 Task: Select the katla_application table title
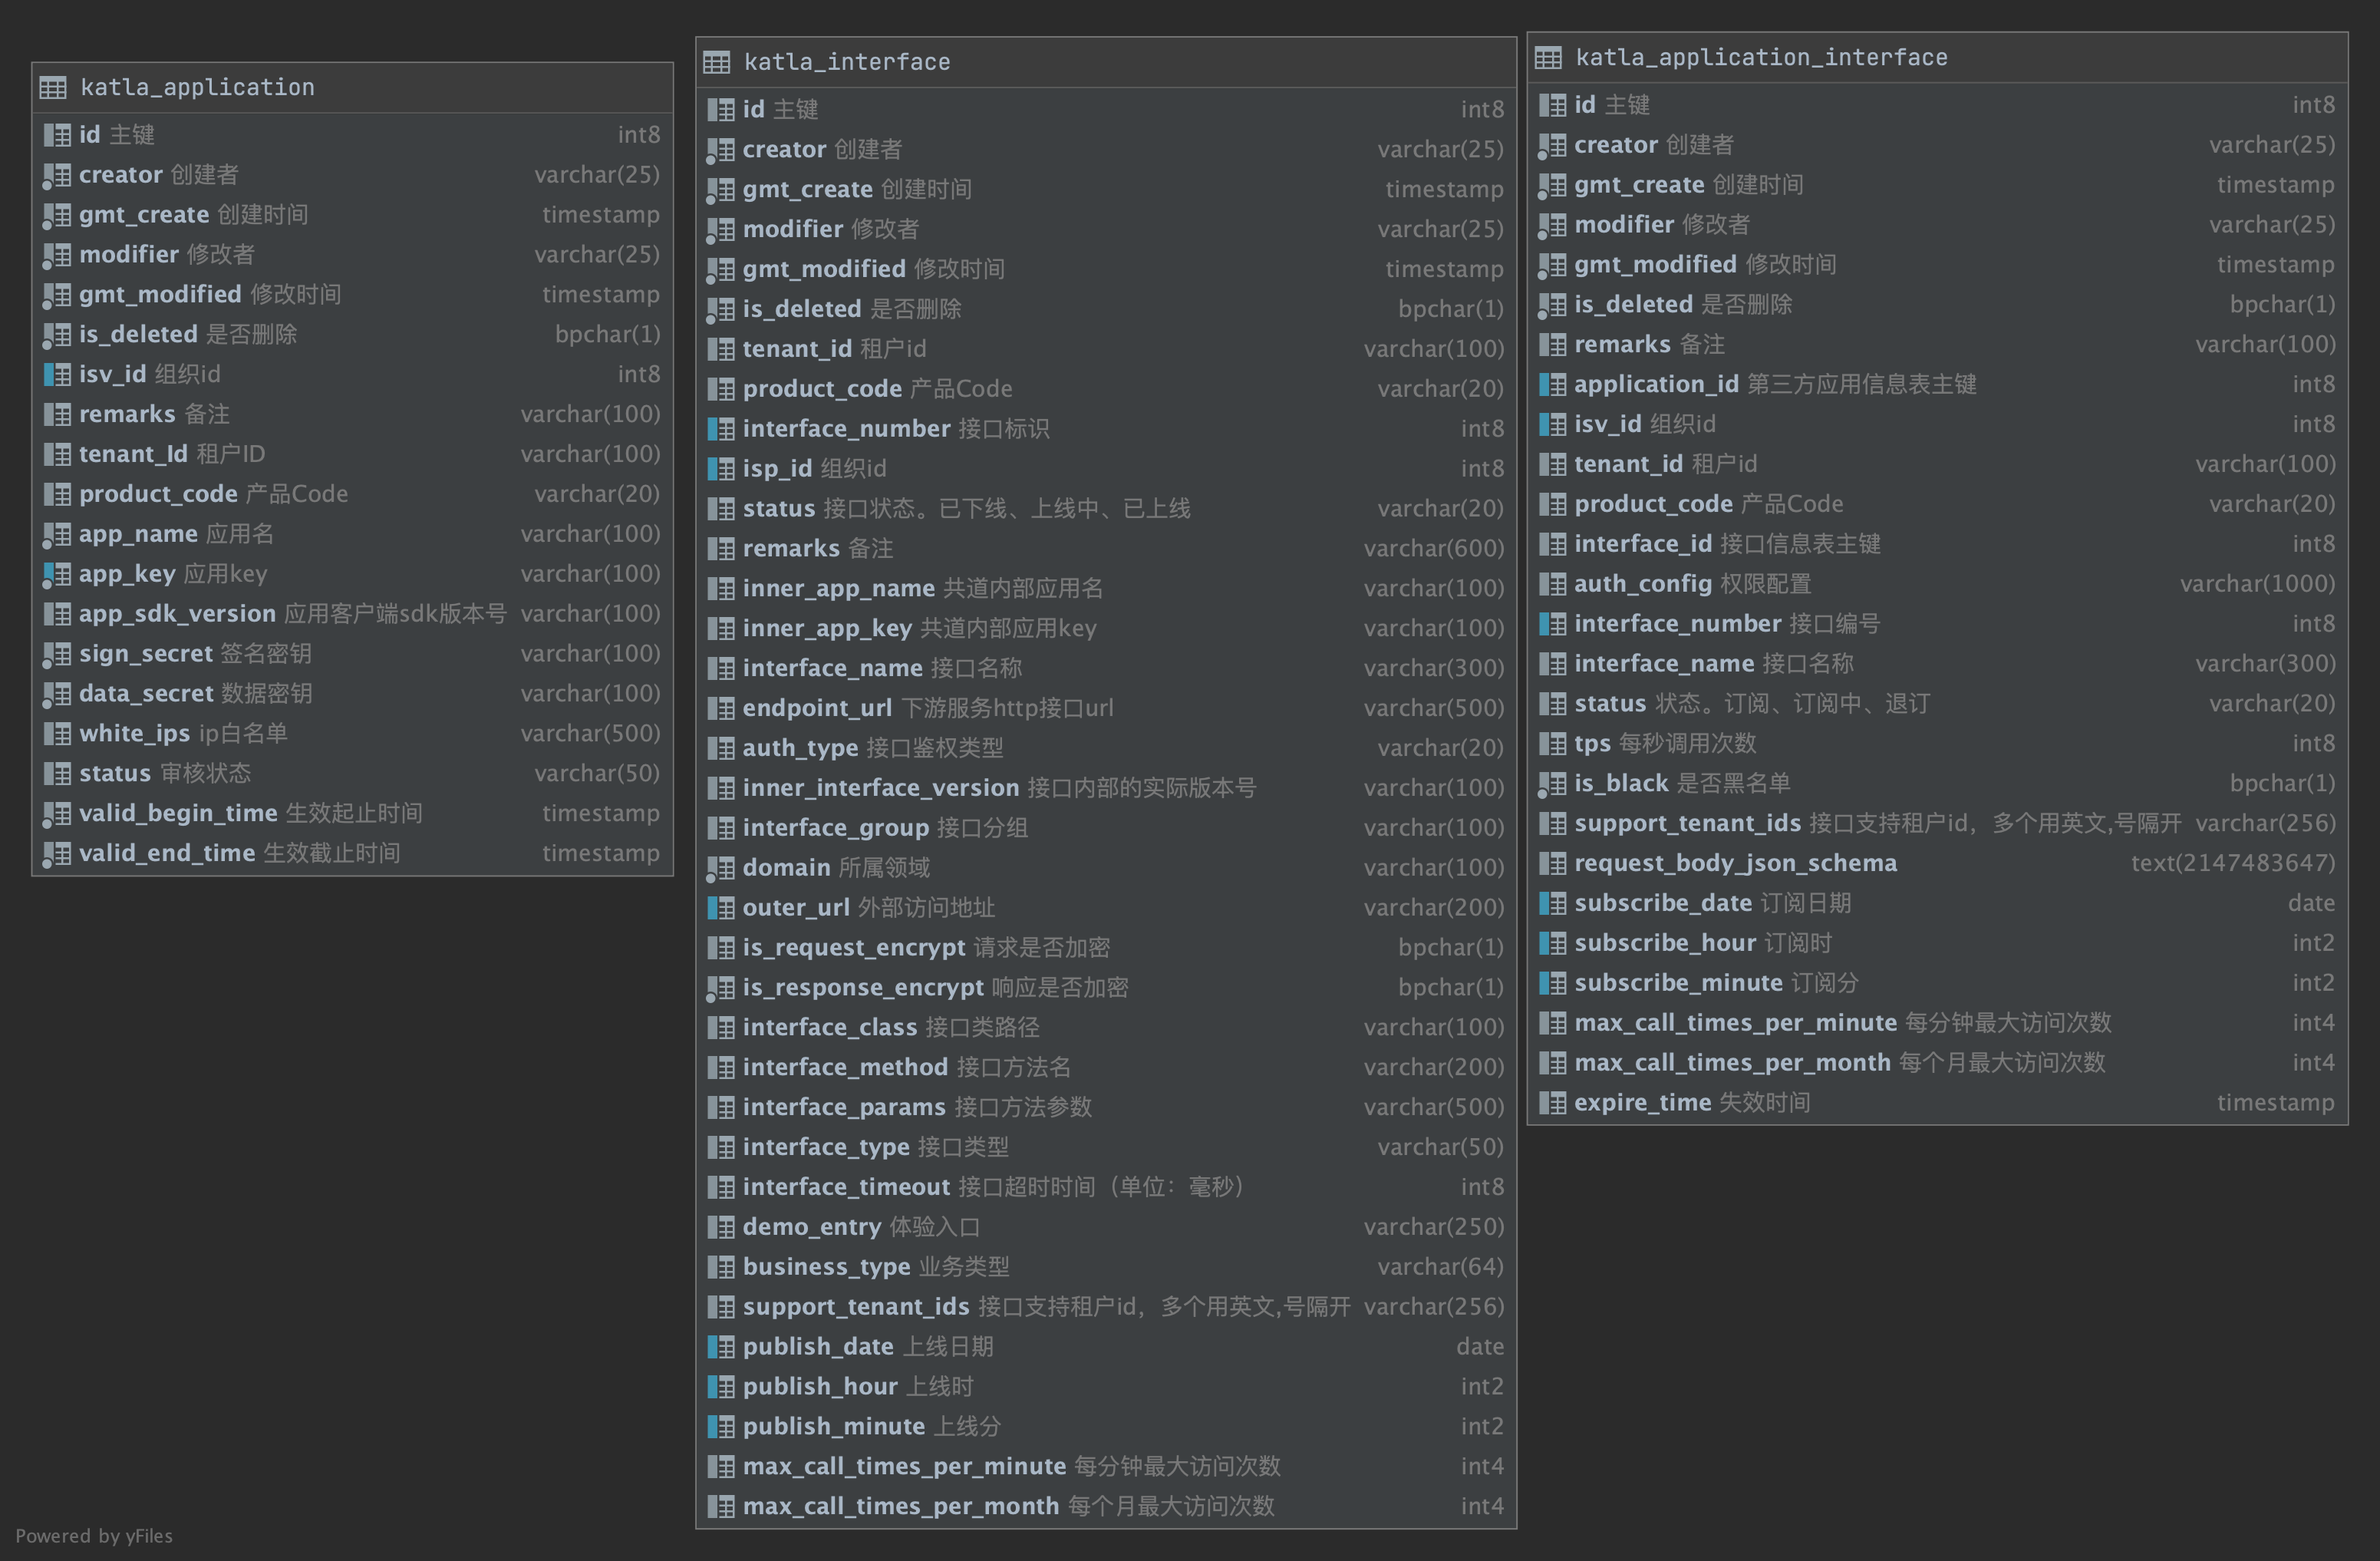197,88
